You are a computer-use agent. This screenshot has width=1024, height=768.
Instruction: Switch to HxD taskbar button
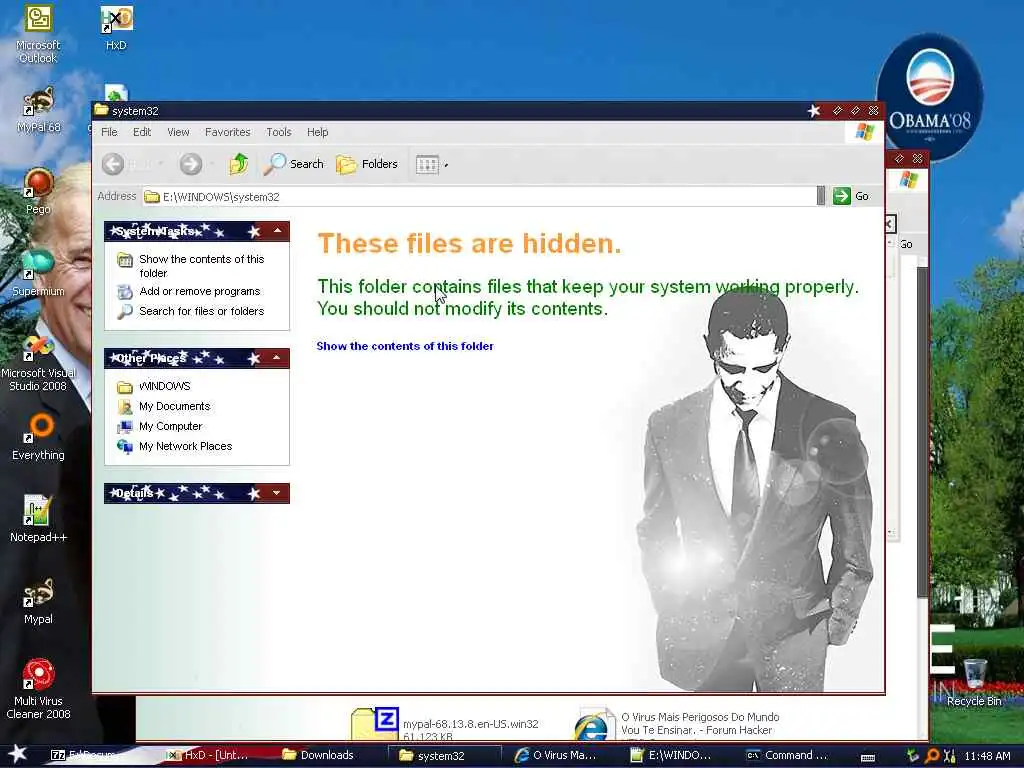(x=208, y=755)
